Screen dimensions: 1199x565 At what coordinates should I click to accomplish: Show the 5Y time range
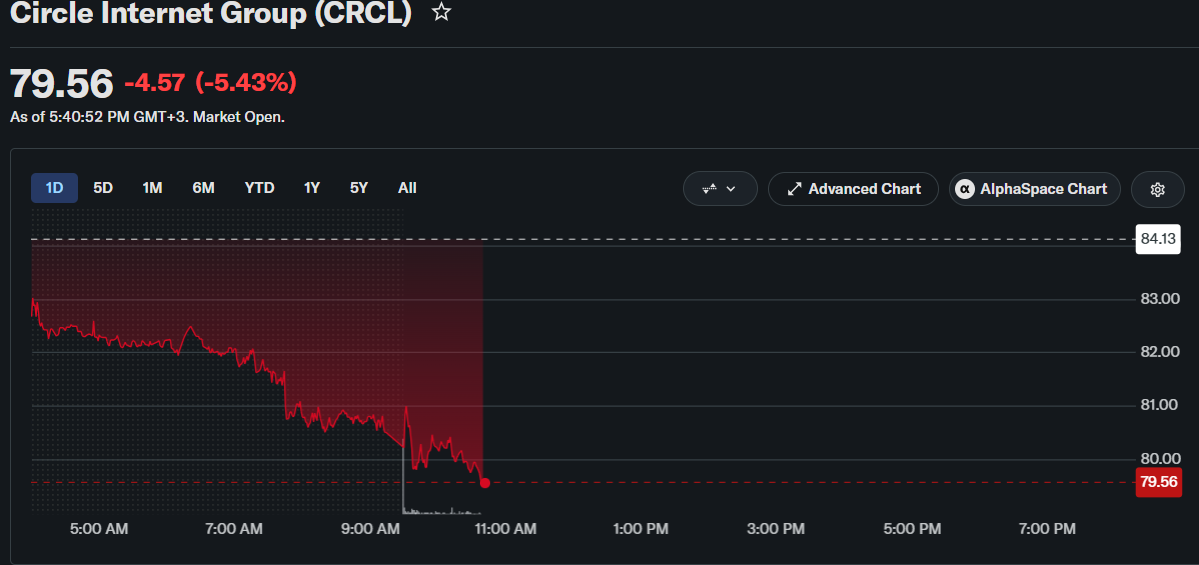359,188
